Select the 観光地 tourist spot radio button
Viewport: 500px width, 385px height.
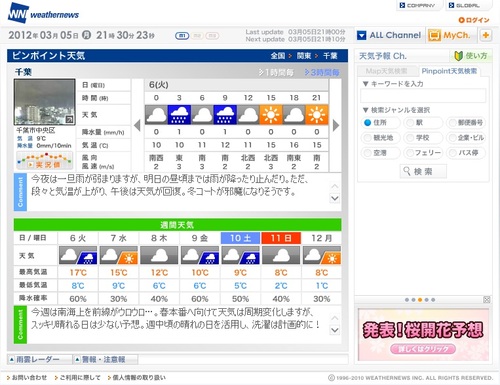[368, 138]
